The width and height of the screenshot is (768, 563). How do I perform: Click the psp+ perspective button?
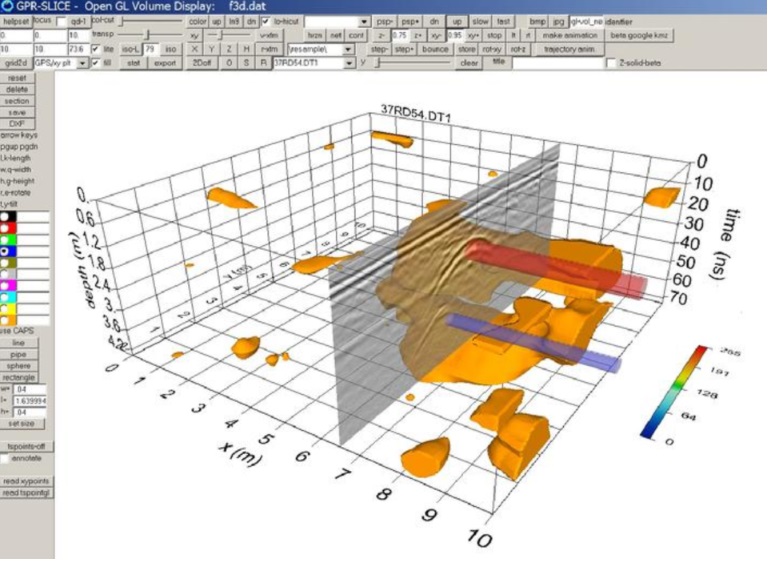tap(410, 22)
